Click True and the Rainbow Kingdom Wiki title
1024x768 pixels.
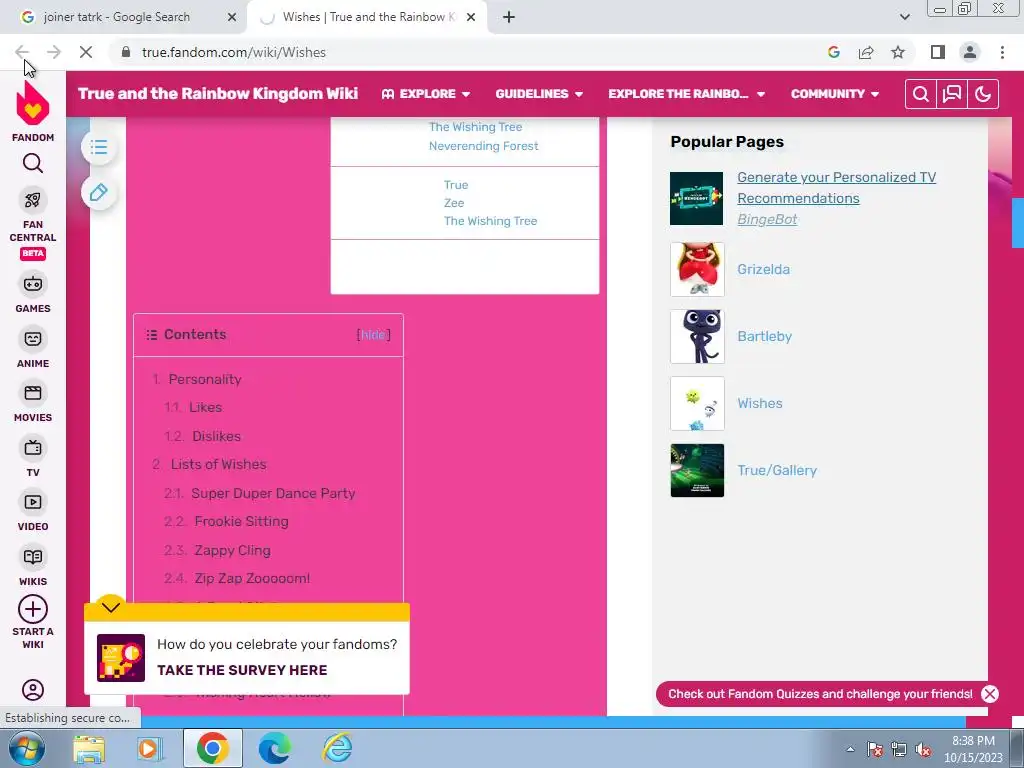(x=217, y=93)
